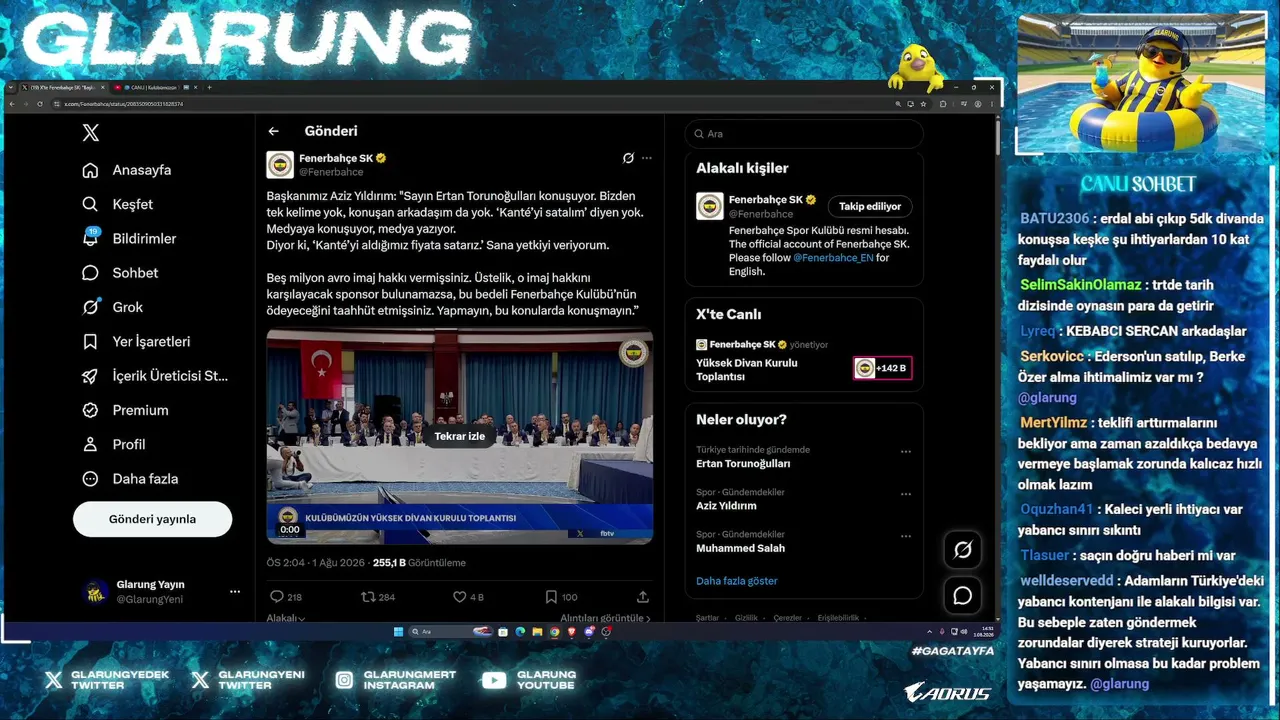Viewport: 1280px width, 720px height.
Task: Repost the Fenerbahçe post
Action: point(368,597)
